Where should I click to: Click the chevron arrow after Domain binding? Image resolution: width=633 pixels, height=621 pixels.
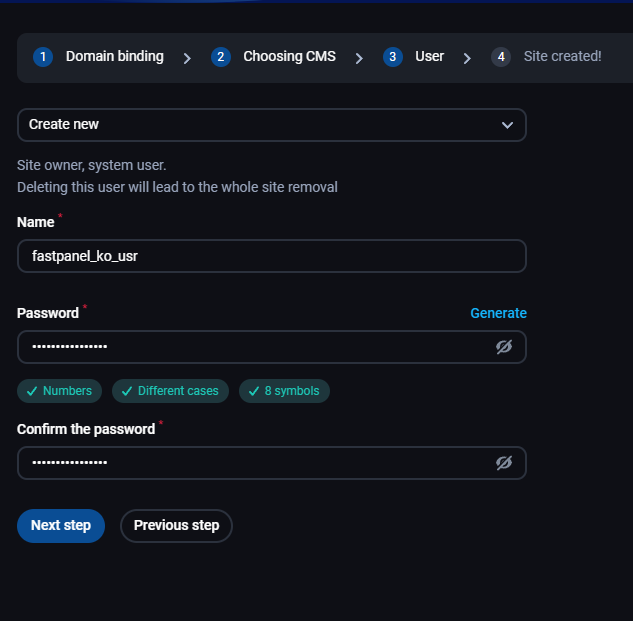click(187, 59)
